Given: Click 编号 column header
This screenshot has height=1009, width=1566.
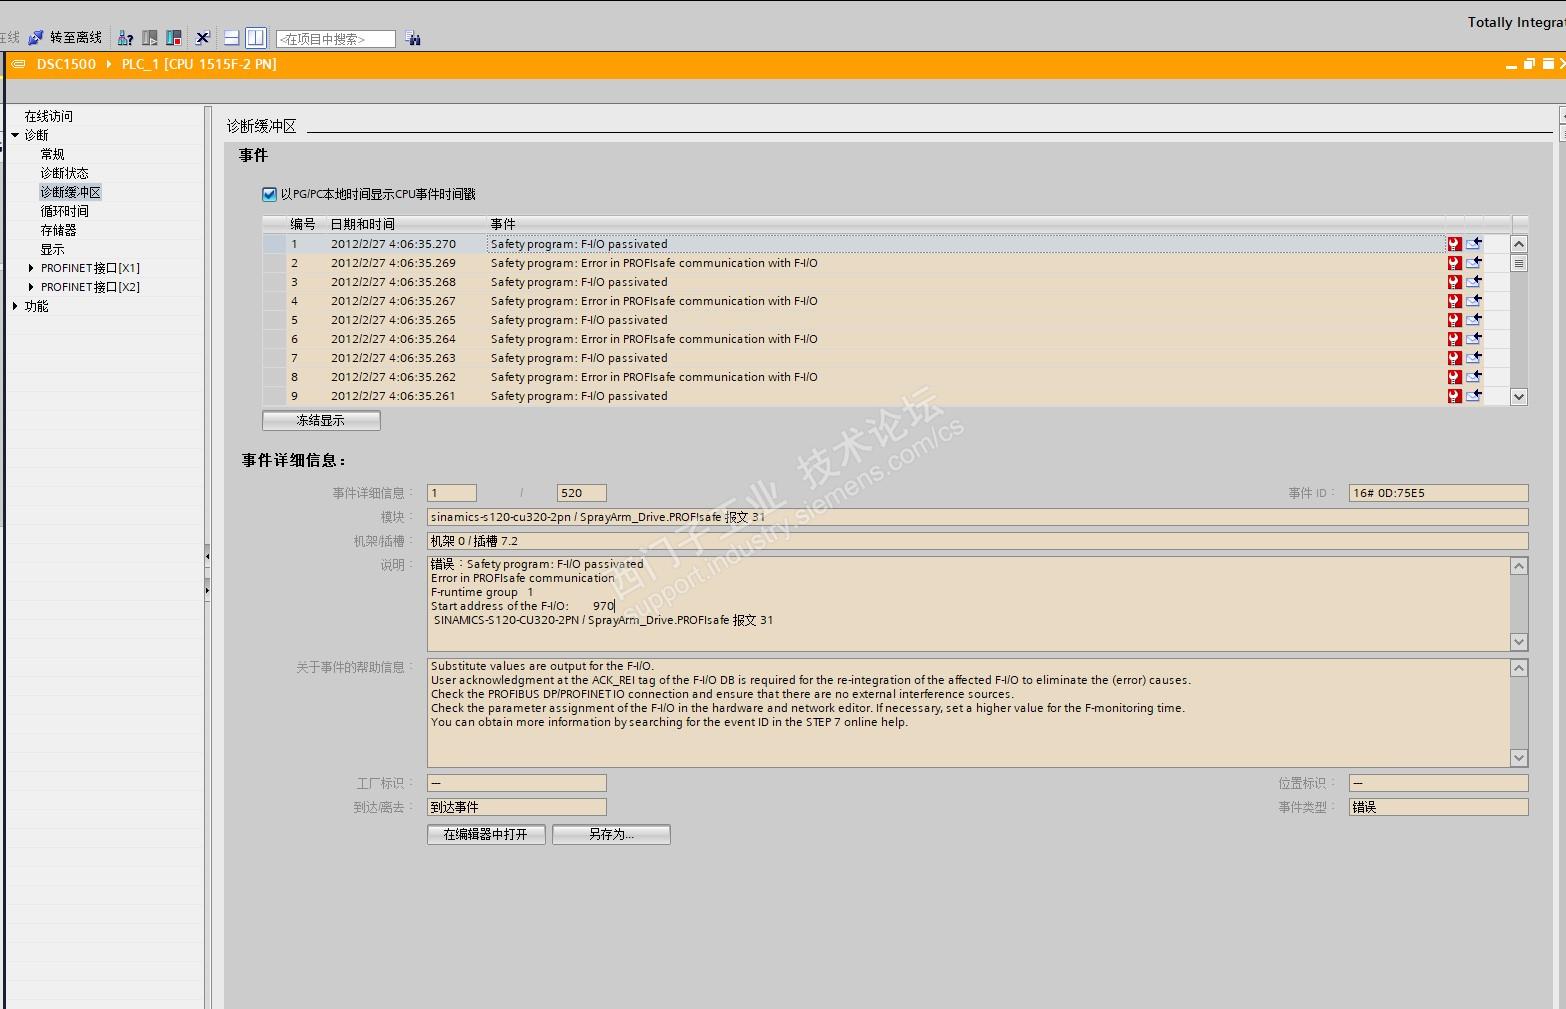Looking at the screenshot, I should (x=304, y=224).
